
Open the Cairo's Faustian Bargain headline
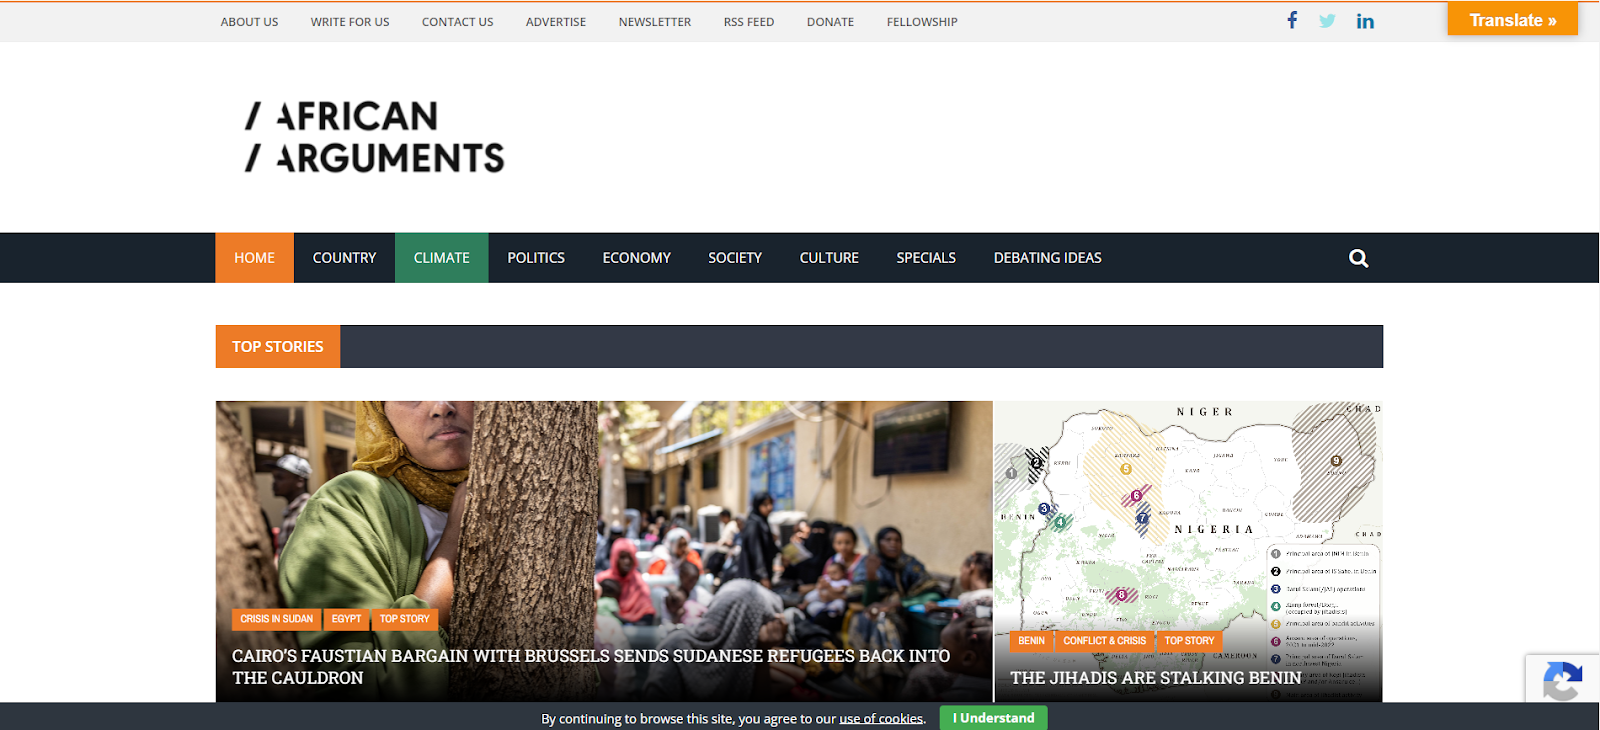(591, 667)
